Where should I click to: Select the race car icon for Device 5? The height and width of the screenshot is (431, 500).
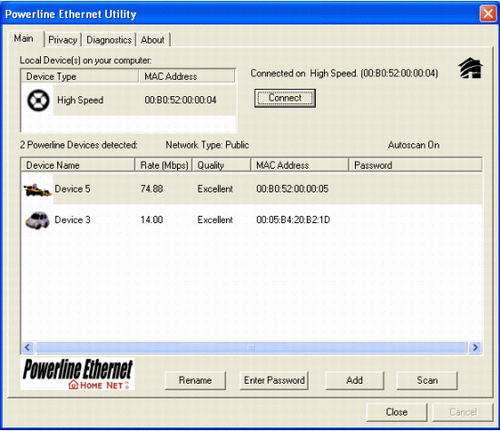point(37,190)
